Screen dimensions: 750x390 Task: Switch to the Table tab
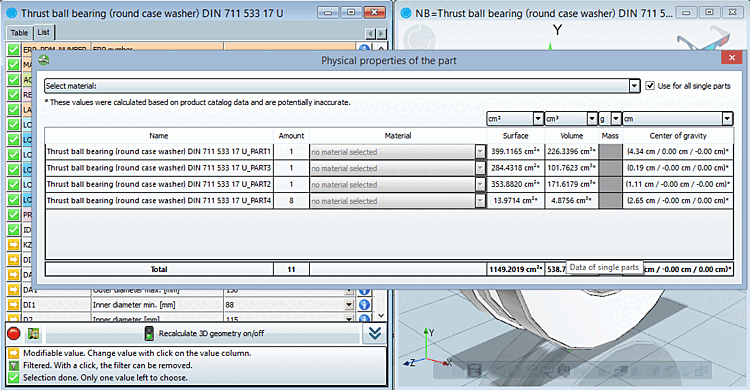[x=19, y=33]
